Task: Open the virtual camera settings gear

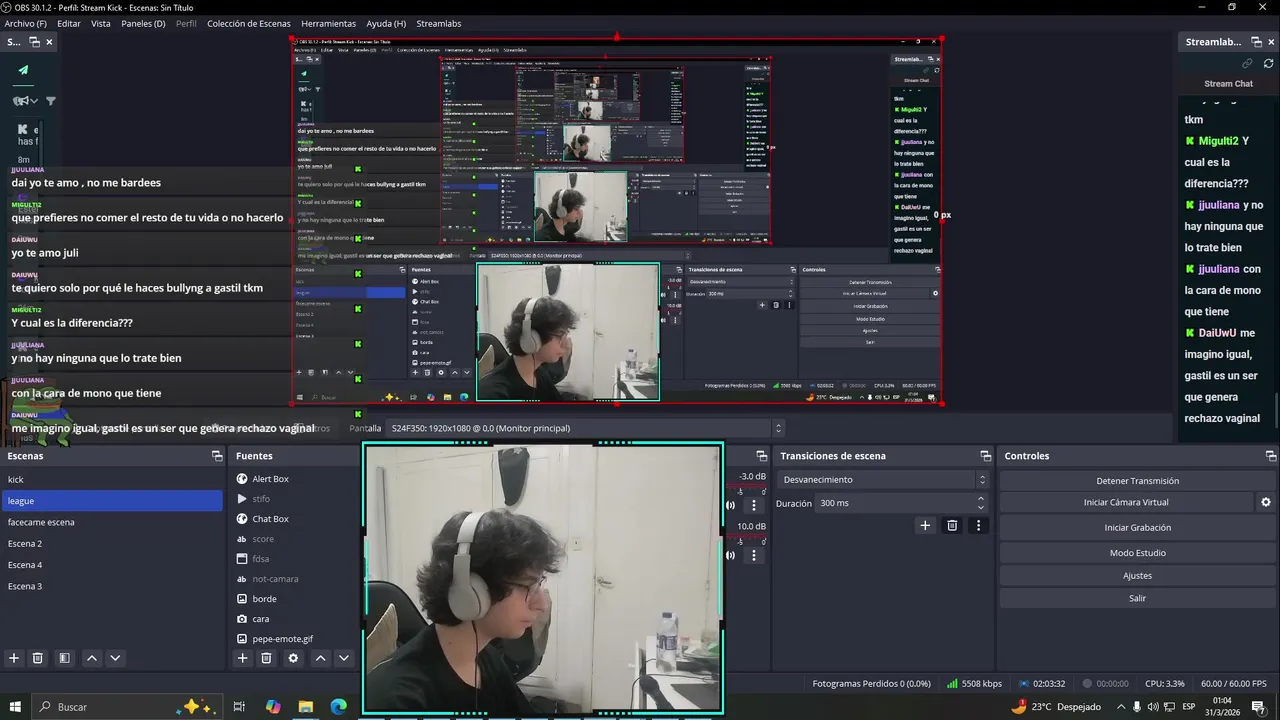Action: coord(1266,502)
